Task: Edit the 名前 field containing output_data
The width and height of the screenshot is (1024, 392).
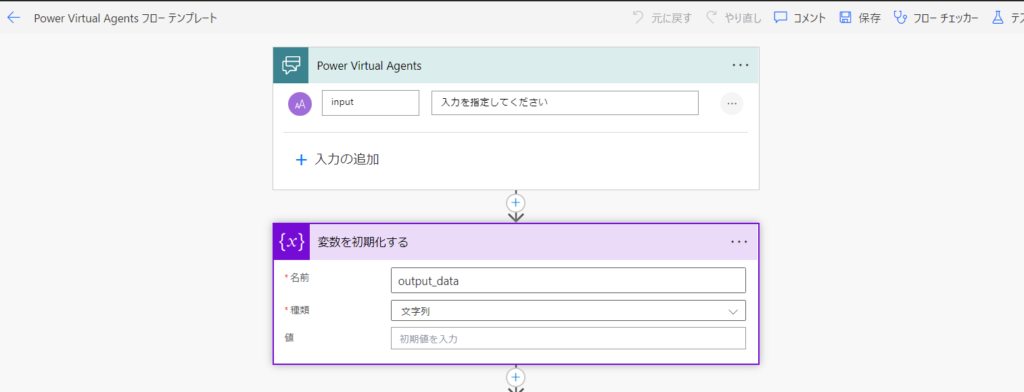Action: (x=568, y=280)
